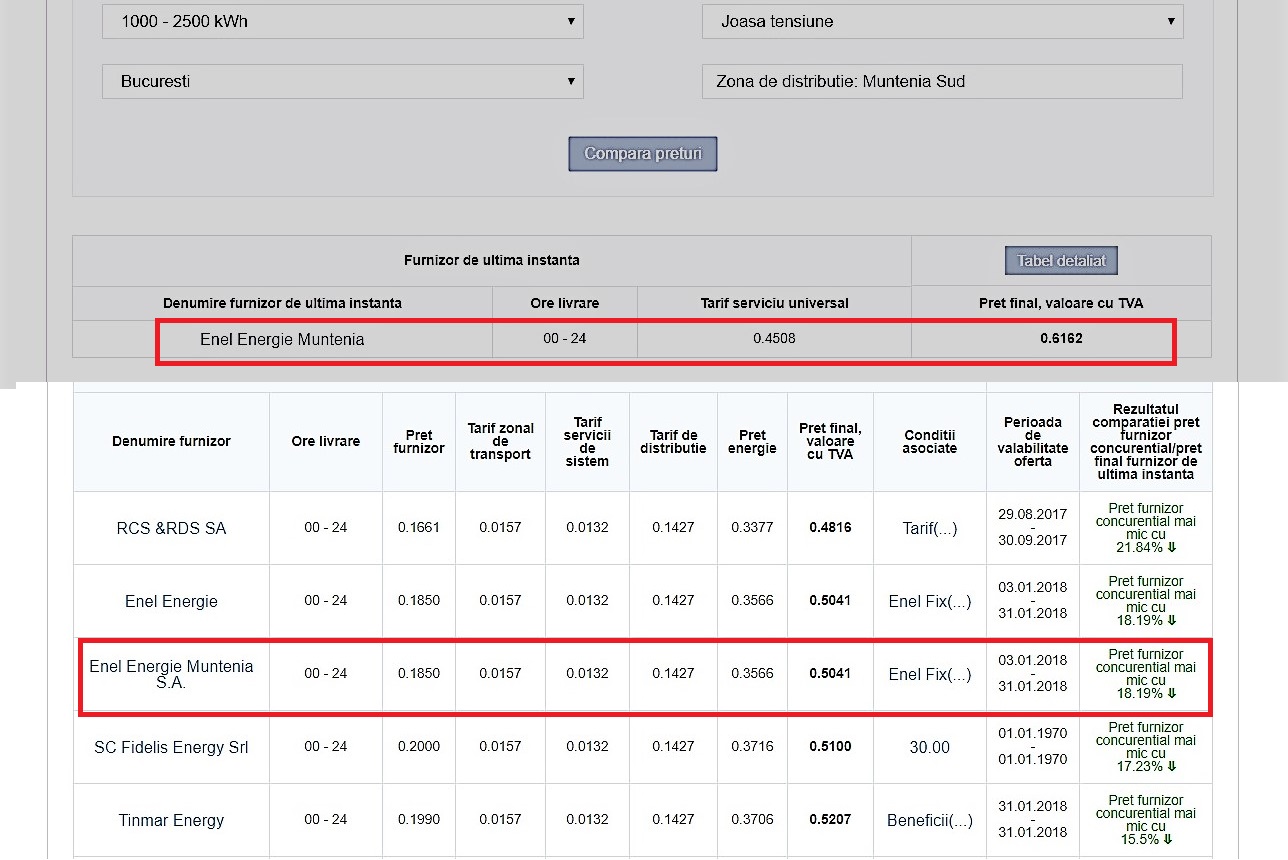Click green down arrow beside 15.5%
The height and width of the screenshot is (860, 1288).
pos(1167,839)
